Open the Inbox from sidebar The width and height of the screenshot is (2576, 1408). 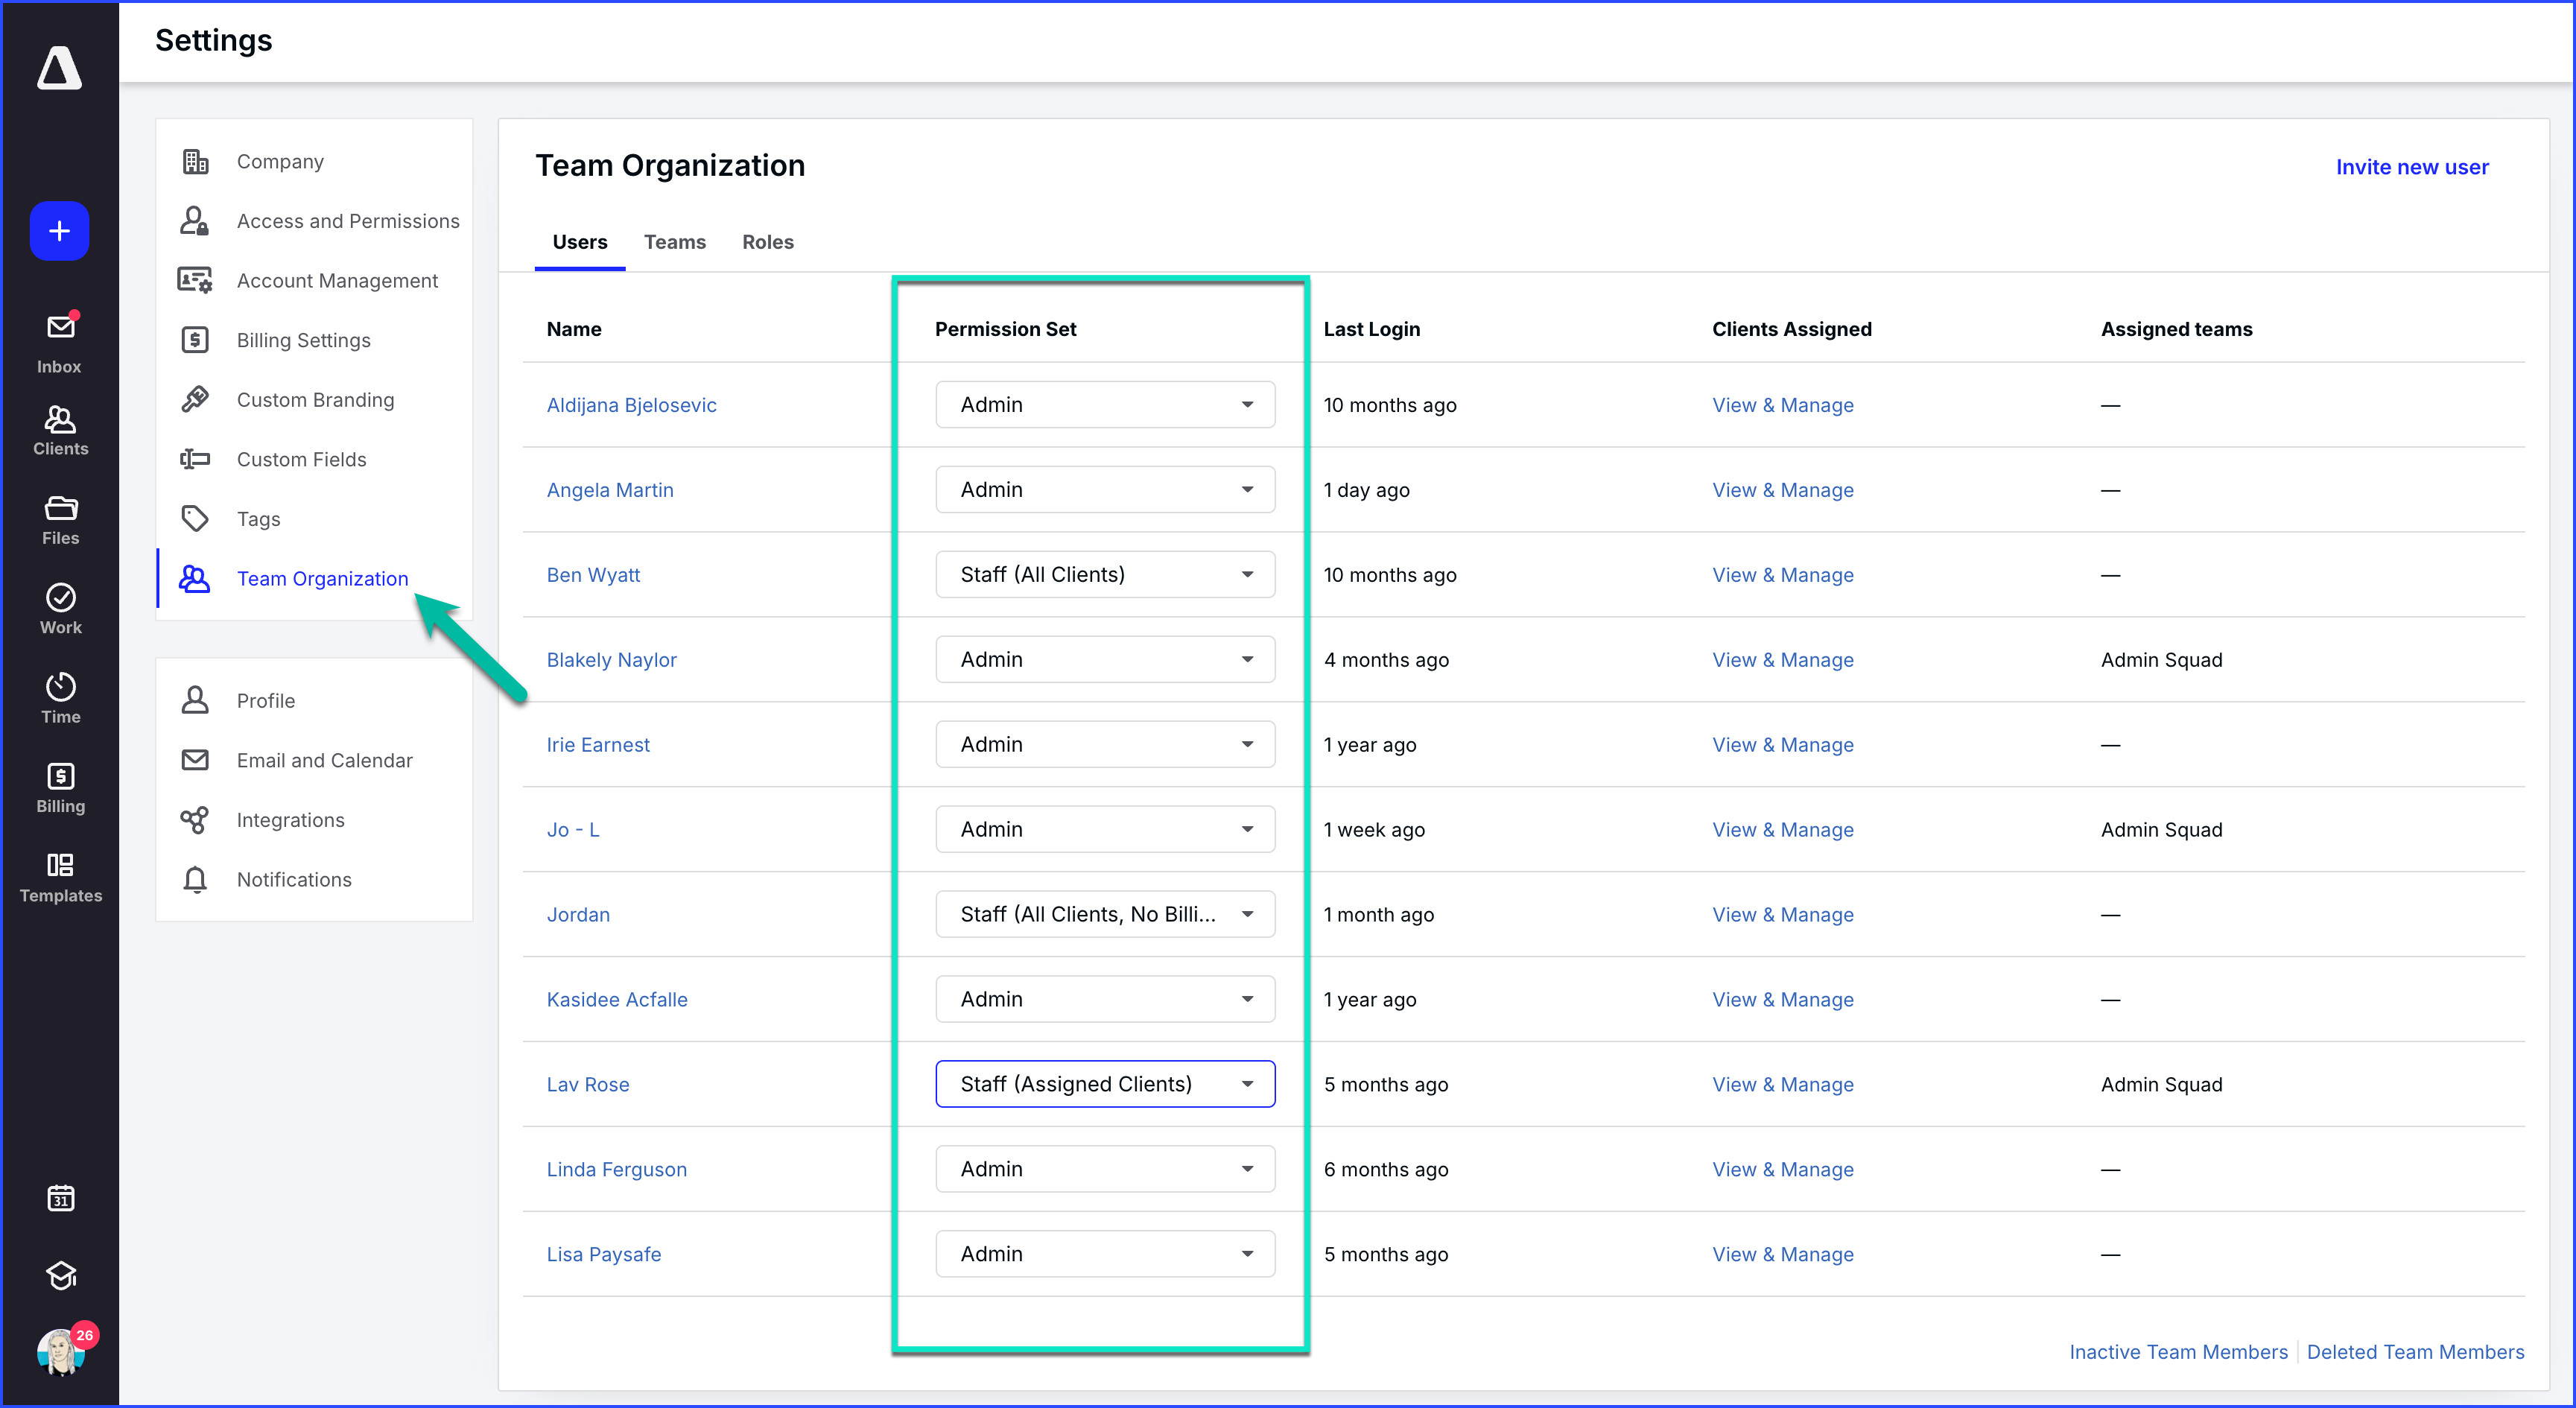pos(60,342)
